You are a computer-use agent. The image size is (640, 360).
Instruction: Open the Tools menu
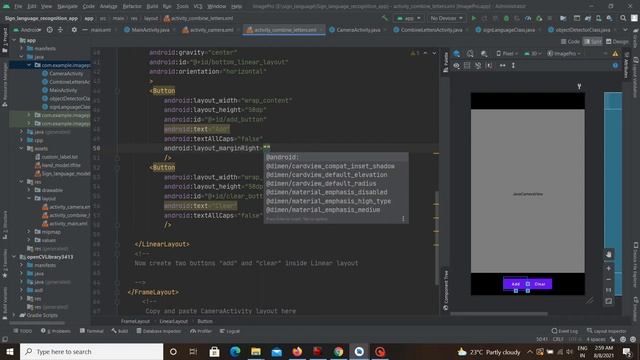(x=182, y=6)
